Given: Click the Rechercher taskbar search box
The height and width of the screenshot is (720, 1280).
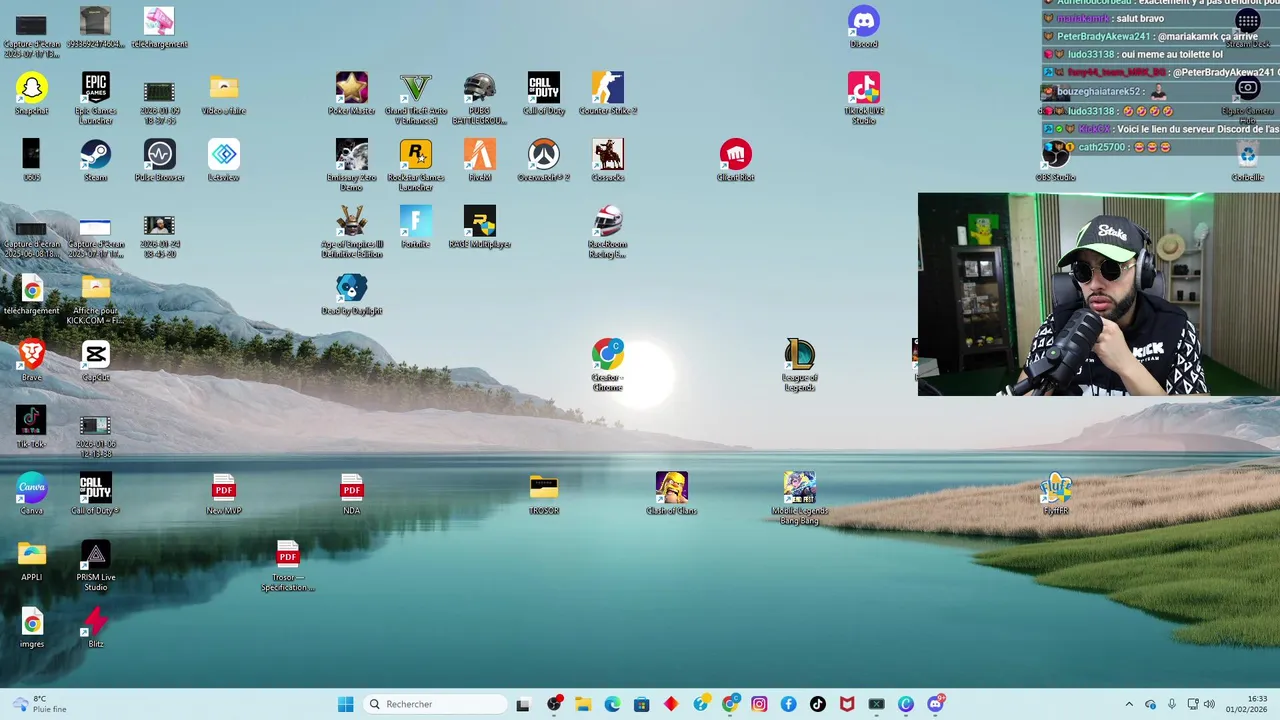Looking at the screenshot, I should coord(434,704).
